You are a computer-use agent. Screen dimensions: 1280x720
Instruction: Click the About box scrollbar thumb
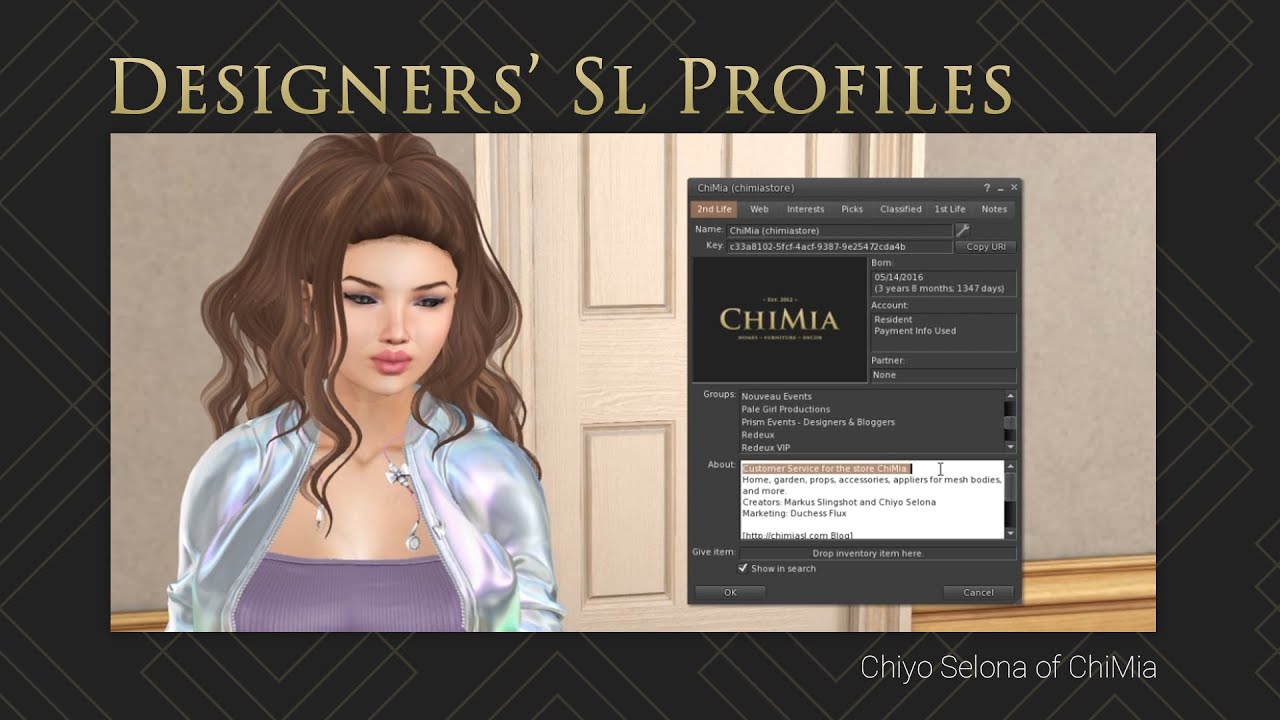click(x=1010, y=486)
